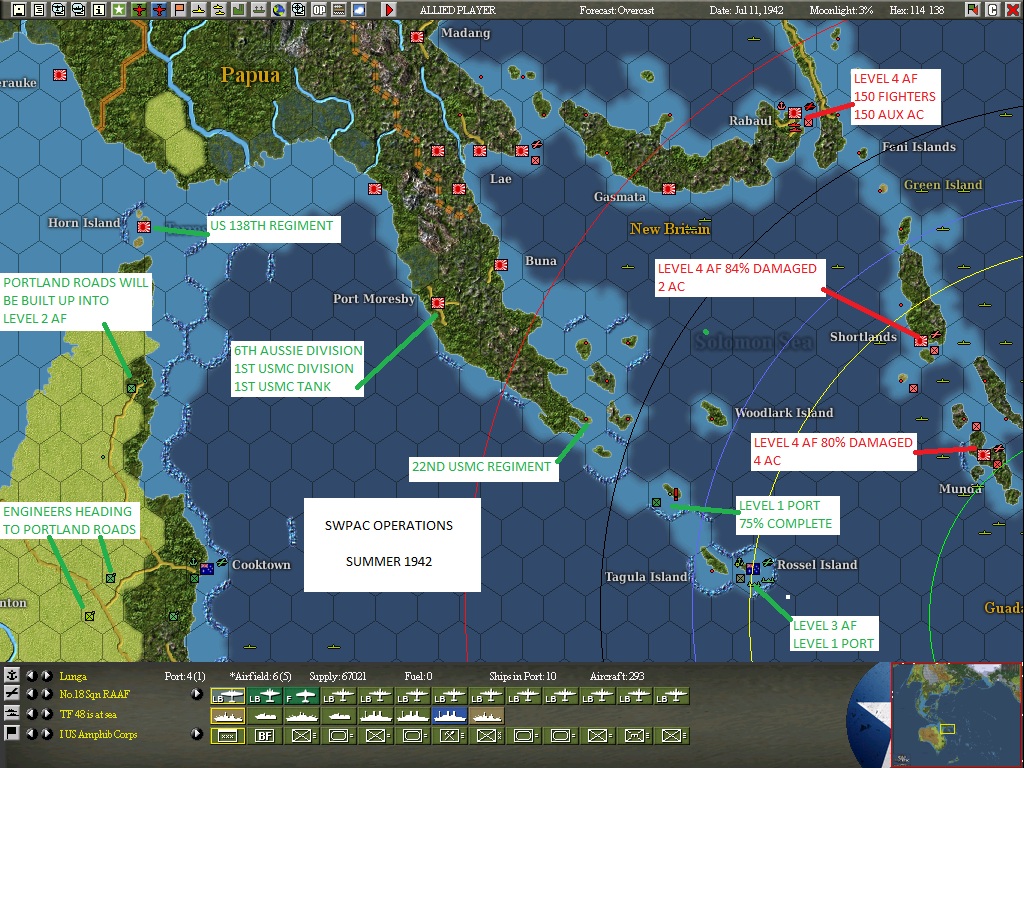Select previous air unit before No.18 Sqn RAAF
This screenshot has width=1032, height=898.
(30, 694)
